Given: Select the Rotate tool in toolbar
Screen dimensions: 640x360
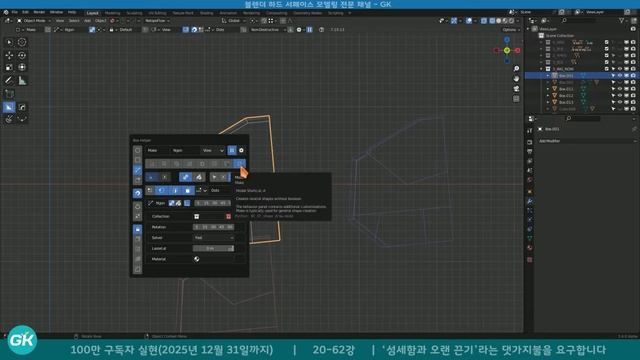Looking at the screenshot, I should (22, 55).
